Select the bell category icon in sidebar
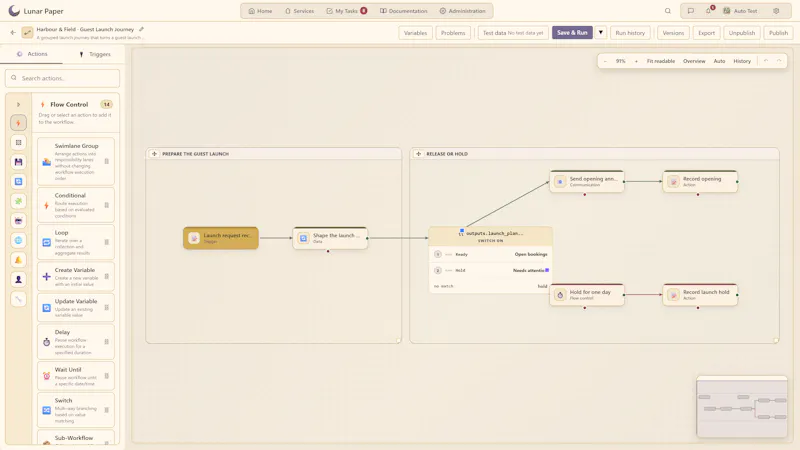The image size is (800, 450). point(18,260)
